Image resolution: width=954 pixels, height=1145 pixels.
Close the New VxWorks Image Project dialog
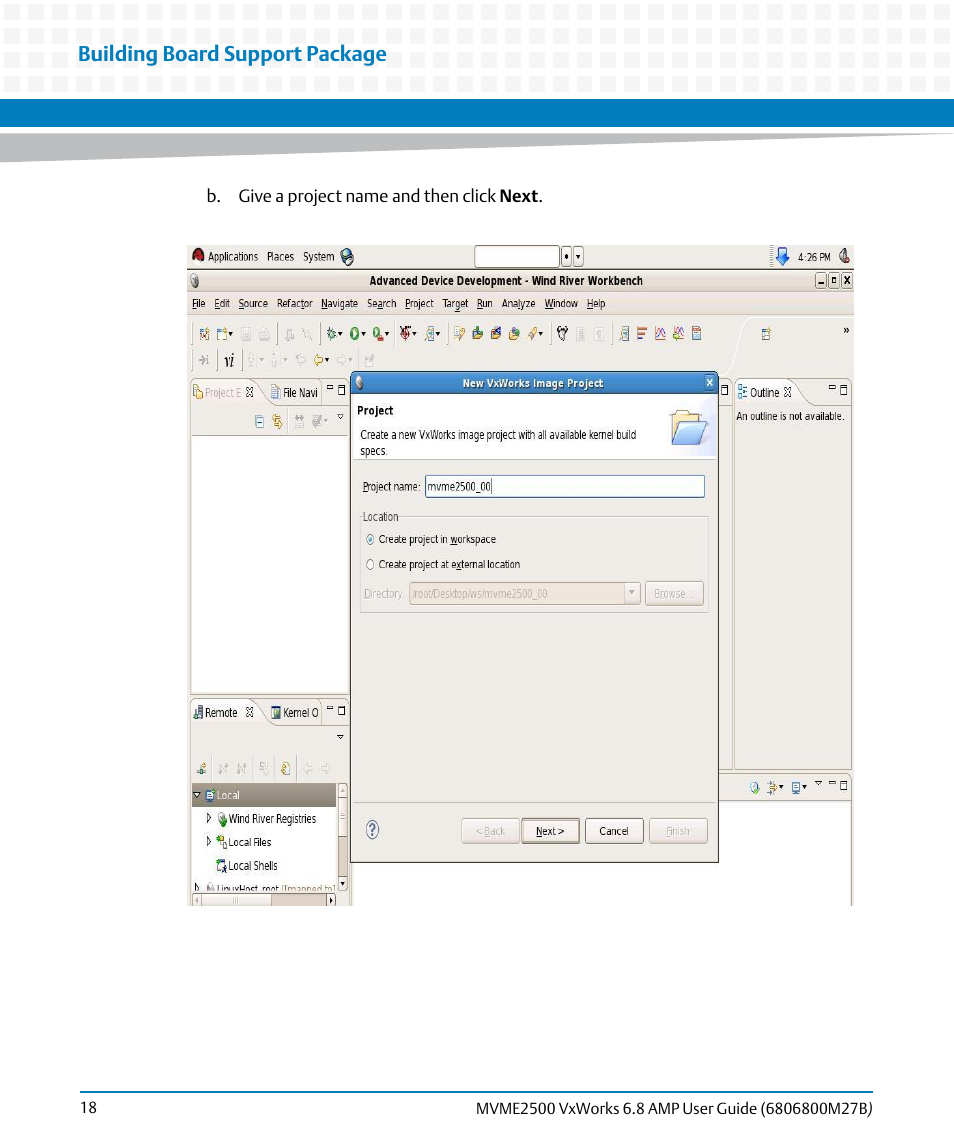coord(709,383)
